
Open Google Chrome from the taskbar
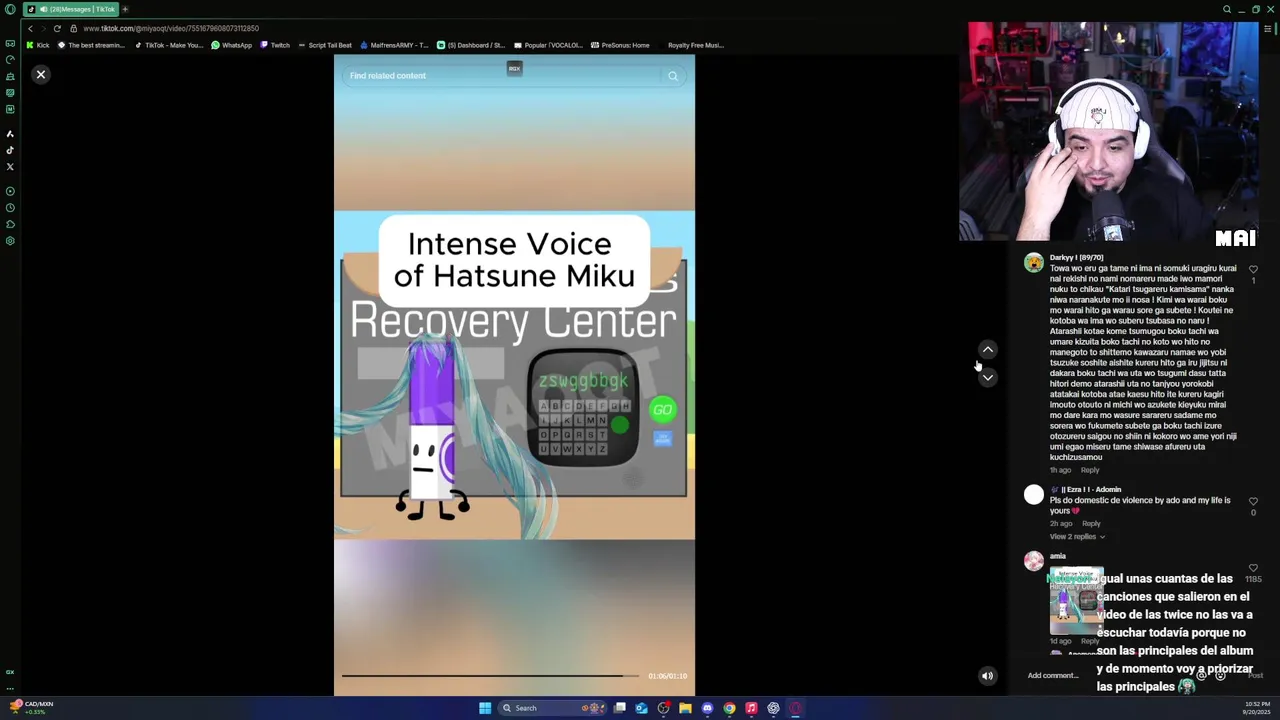point(729,708)
